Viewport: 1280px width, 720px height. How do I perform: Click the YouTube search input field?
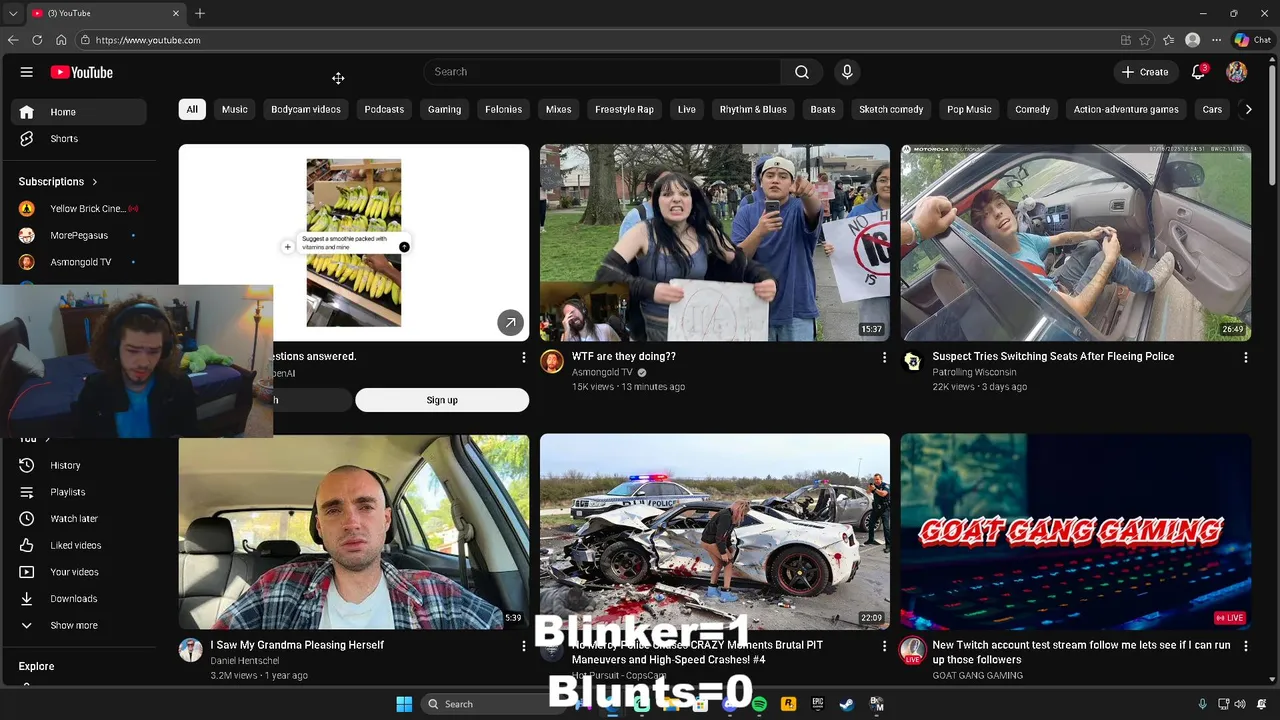[x=603, y=72]
